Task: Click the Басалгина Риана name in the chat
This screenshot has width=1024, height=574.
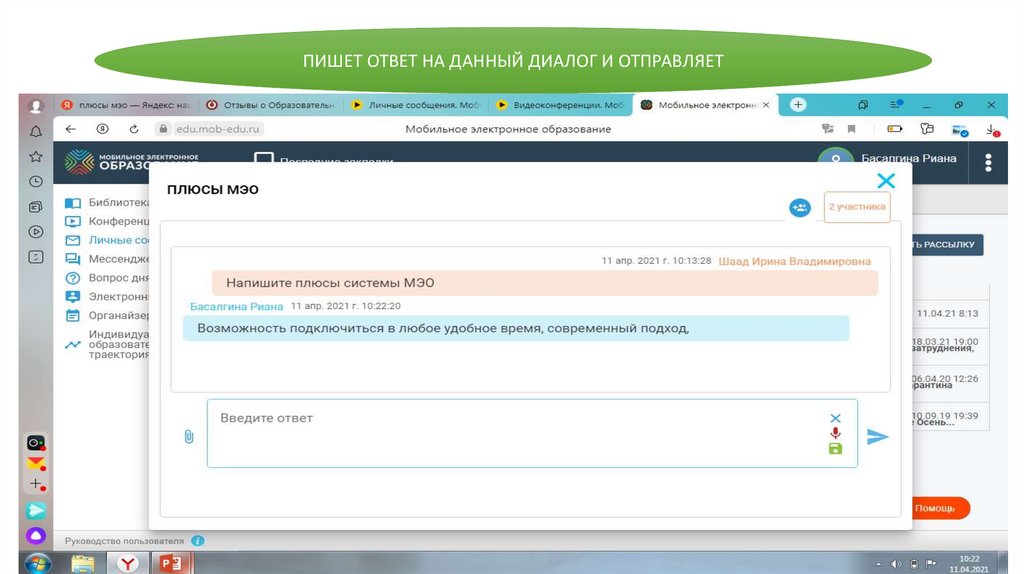Action: tap(236, 306)
